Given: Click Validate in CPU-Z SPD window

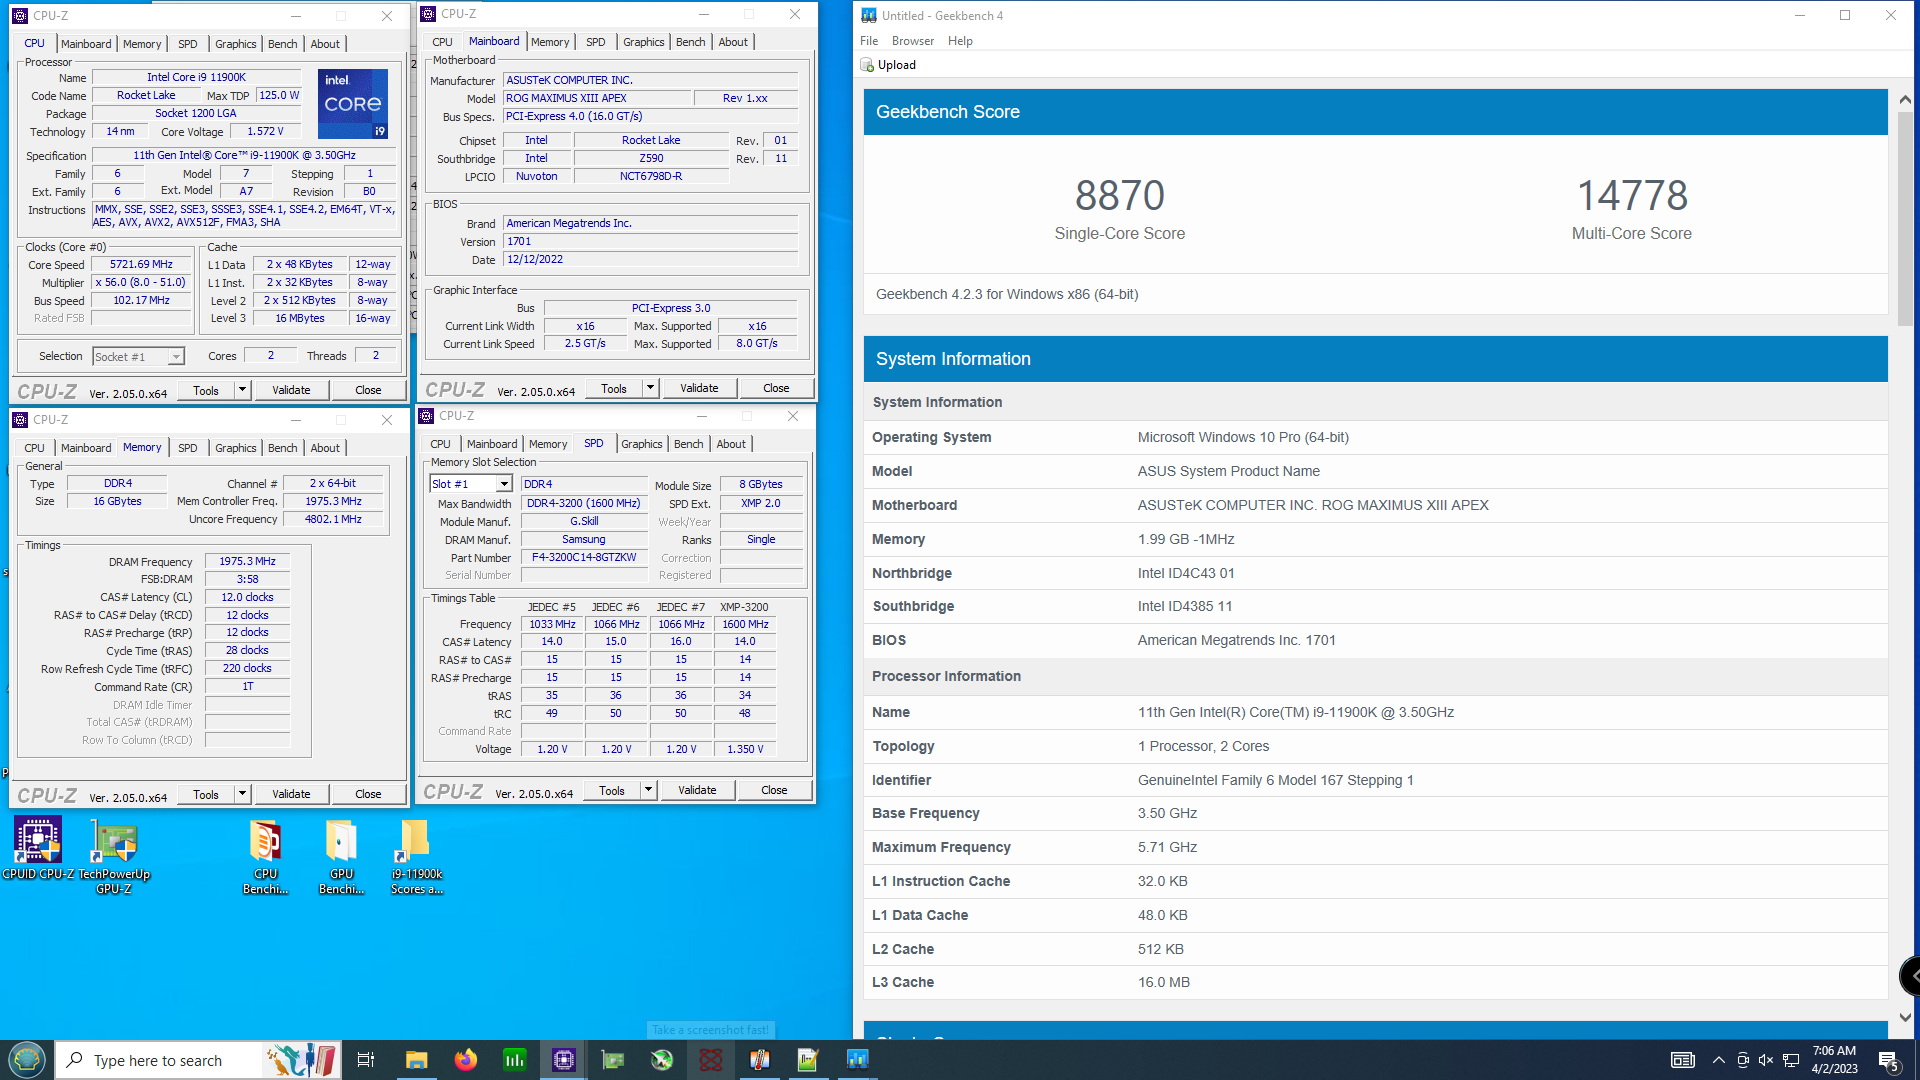Looking at the screenshot, I should pos(697,790).
